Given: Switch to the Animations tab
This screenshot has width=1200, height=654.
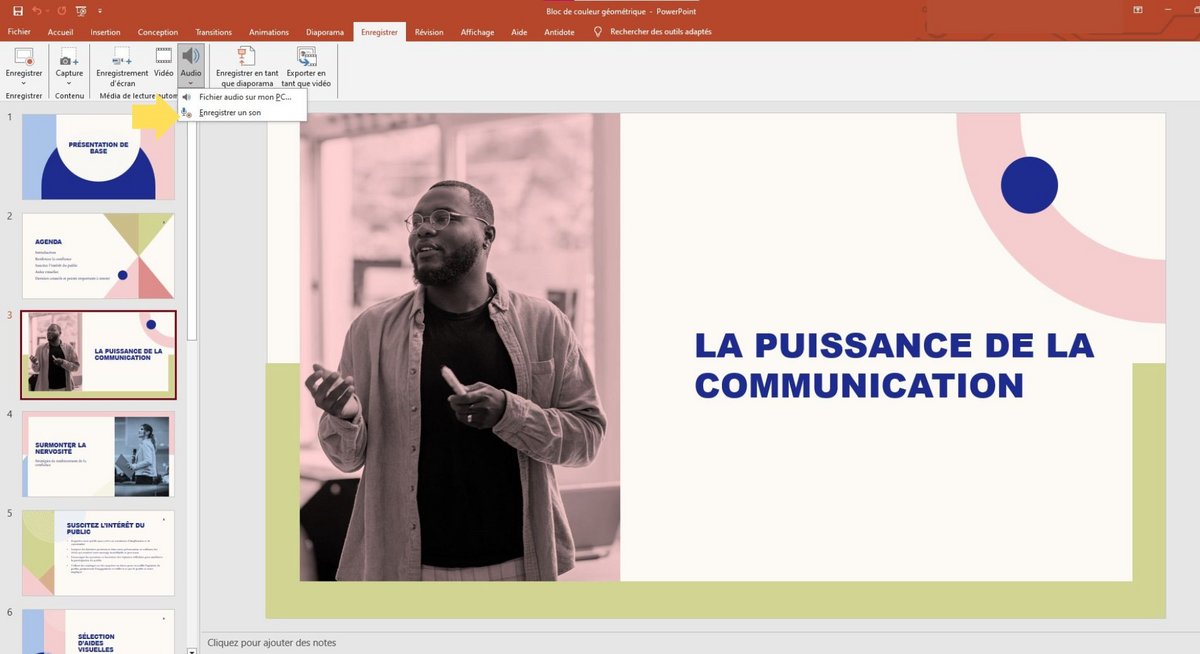Looking at the screenshot, I should click(x=268, y=32).
